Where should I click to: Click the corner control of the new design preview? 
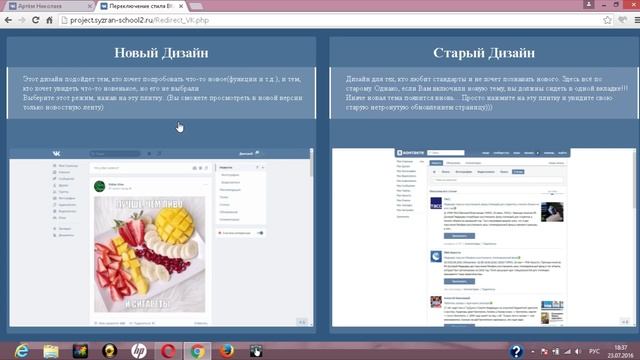[302, 322]
